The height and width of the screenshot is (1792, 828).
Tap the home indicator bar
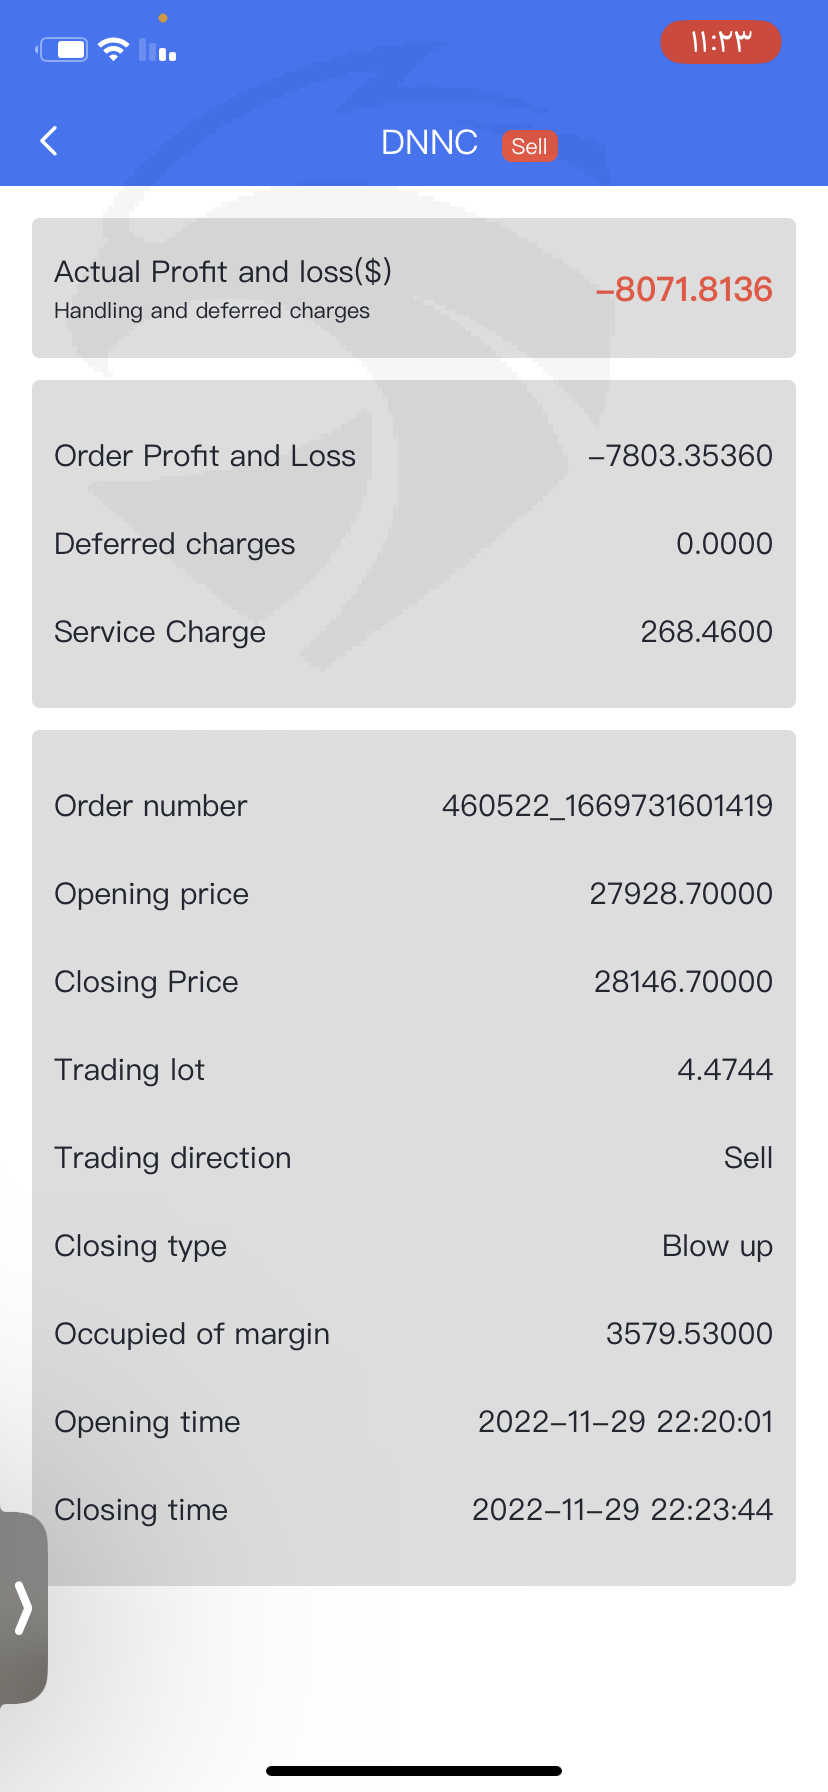coord(414,1771)
